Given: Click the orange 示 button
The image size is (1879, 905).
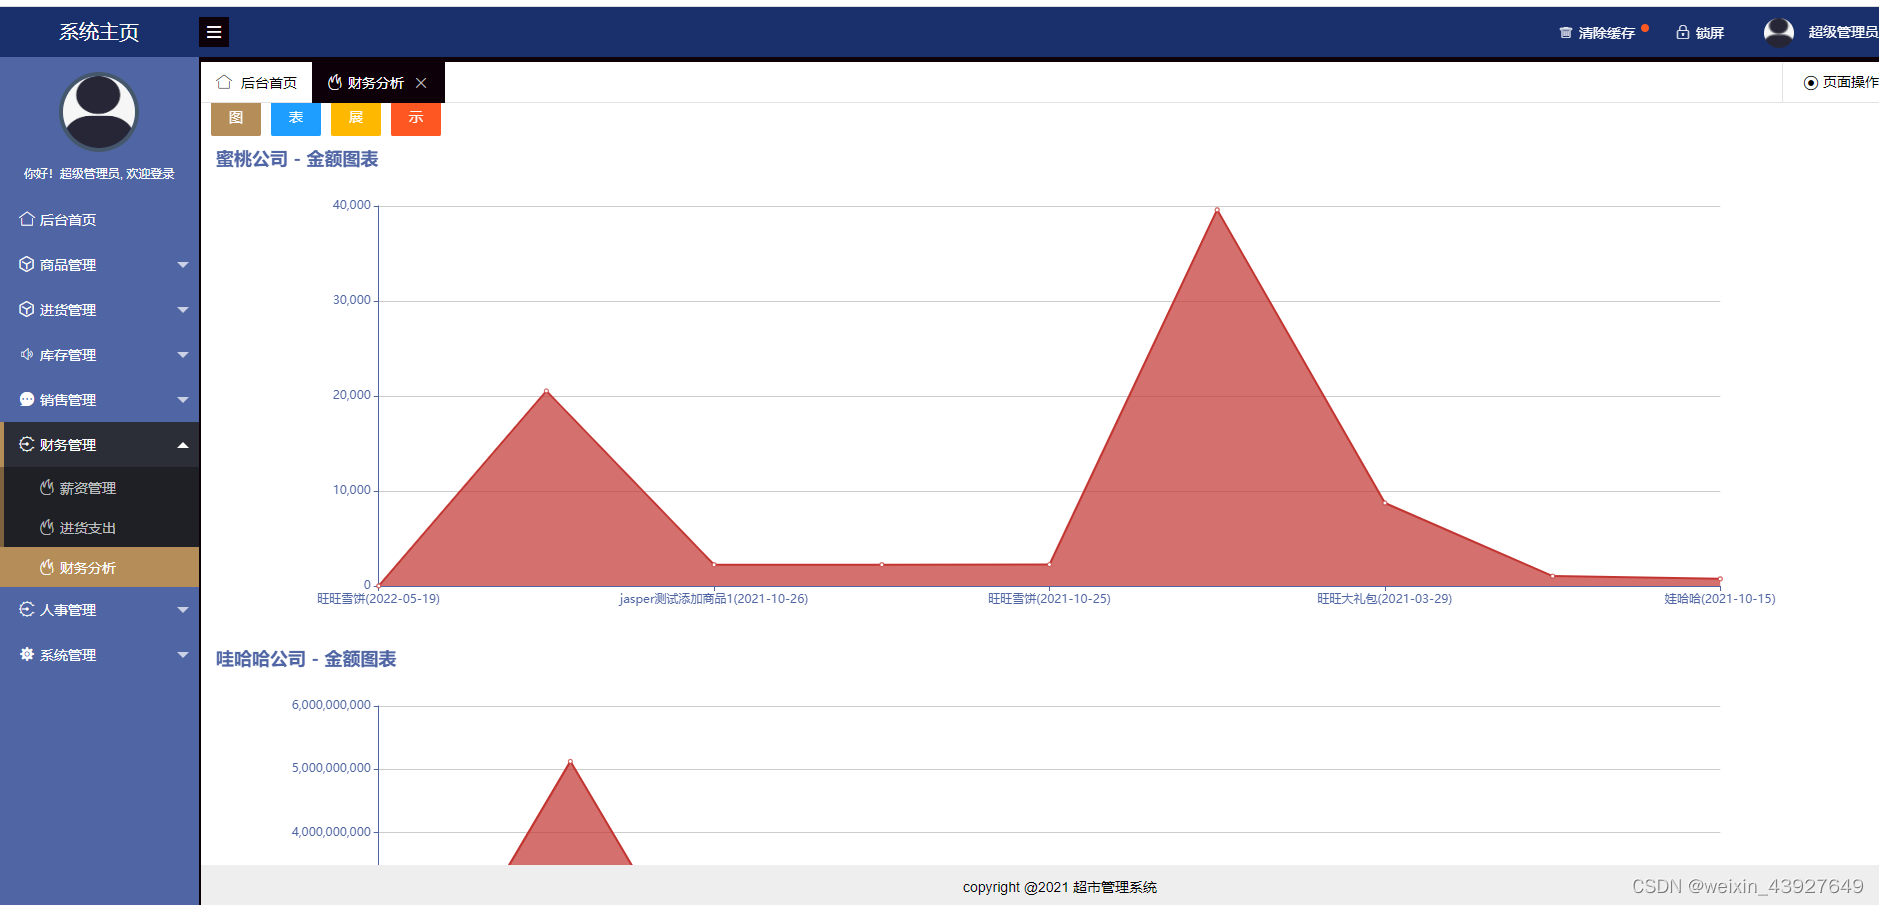Looking at the screenshot, I should click(x=416, y=118).
